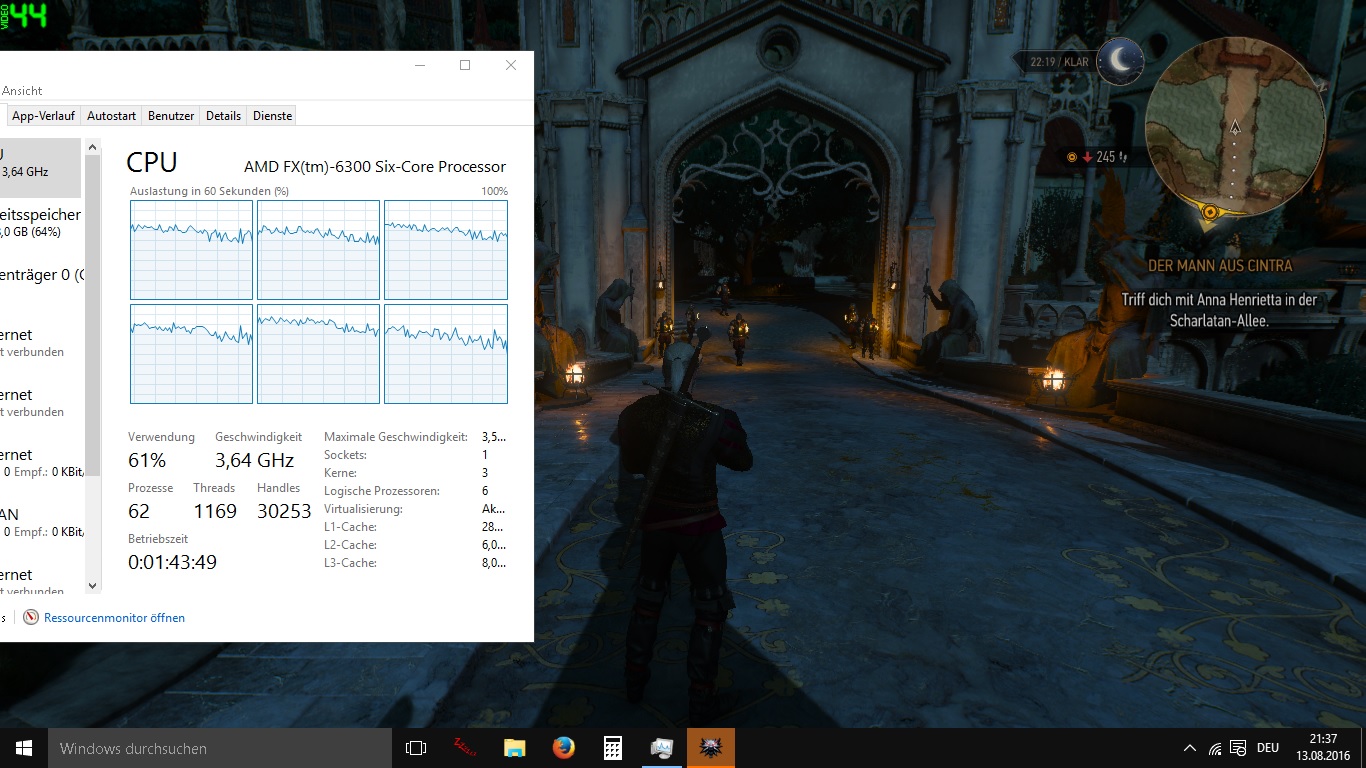The image size is (1366, 768).
Task: Click the DER MANN AUS CINTRA quest title
Action: pyautogui.click(x=1220, y=266)
